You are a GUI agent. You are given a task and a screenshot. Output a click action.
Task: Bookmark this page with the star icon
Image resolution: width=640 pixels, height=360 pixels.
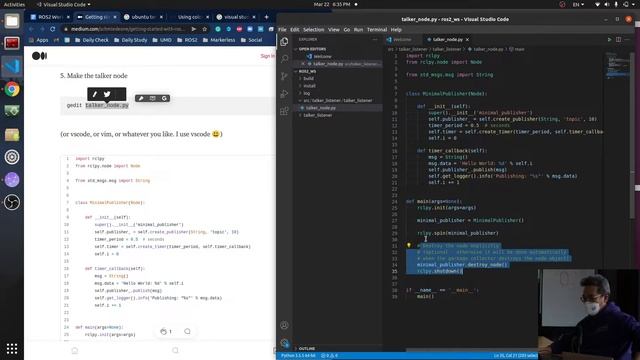point(204,29)
